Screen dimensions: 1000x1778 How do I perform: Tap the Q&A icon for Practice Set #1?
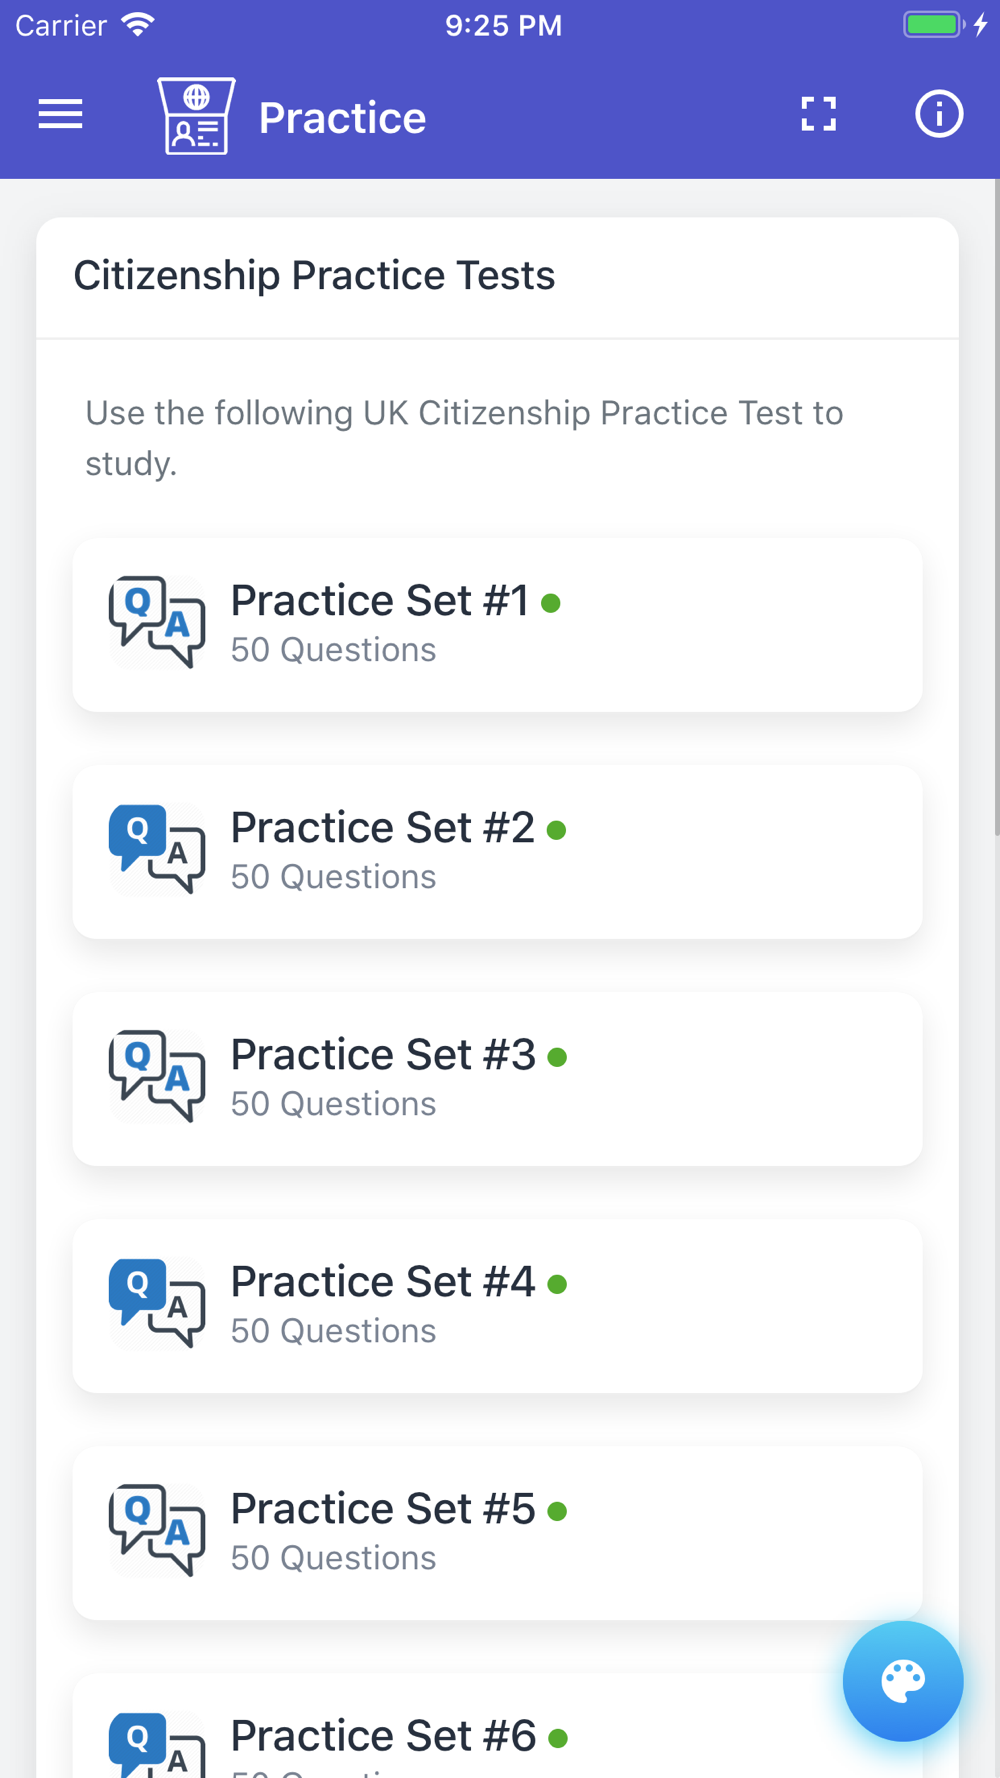157,622
